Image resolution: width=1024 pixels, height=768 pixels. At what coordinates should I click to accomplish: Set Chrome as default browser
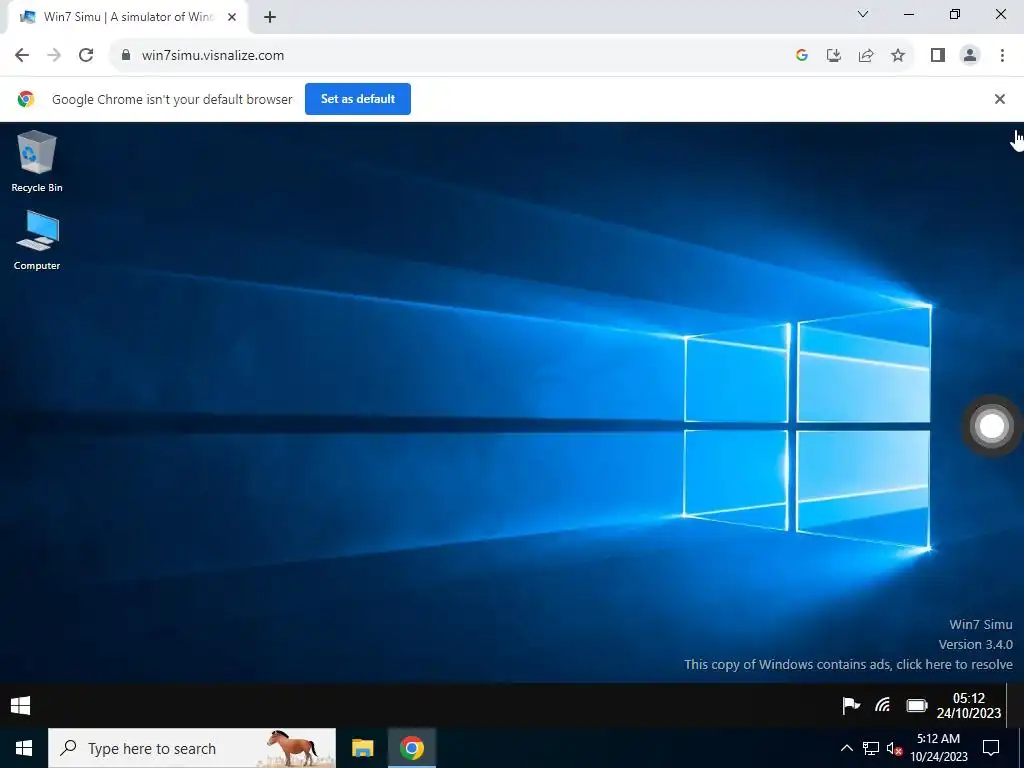point(358,99)
